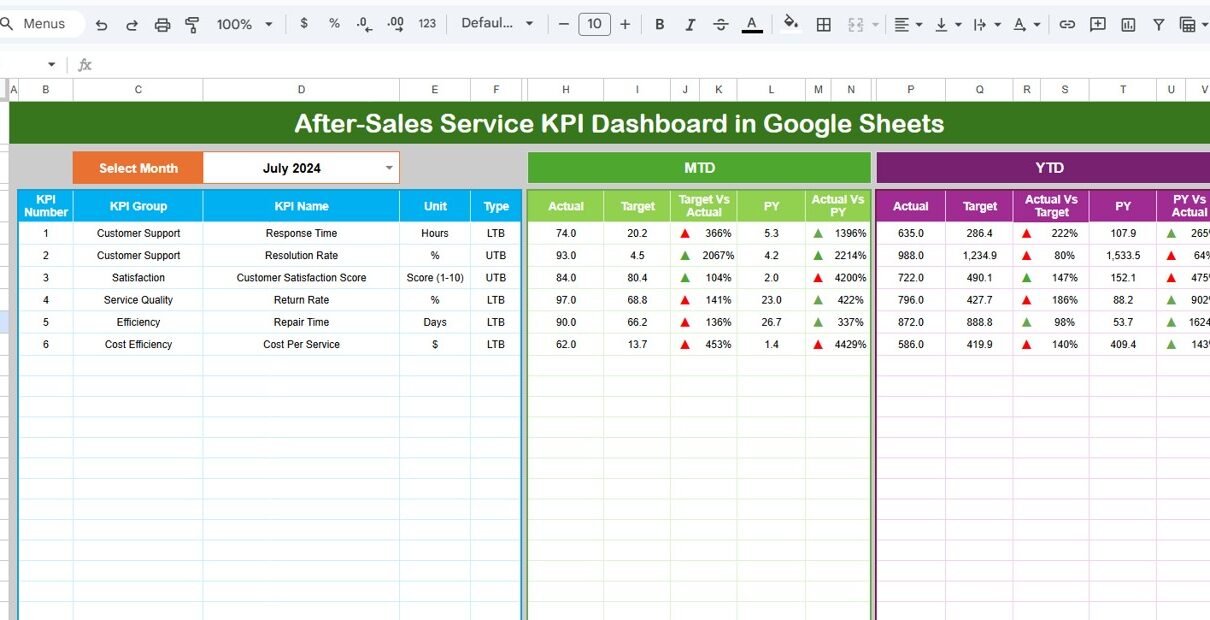Open the horizontal align menu

(x=907, y=24)
